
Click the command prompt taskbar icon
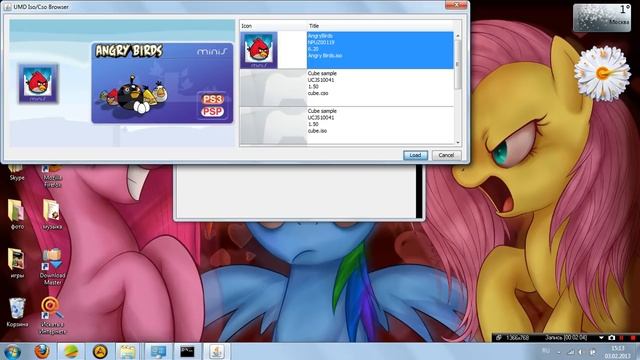[187, 351]
